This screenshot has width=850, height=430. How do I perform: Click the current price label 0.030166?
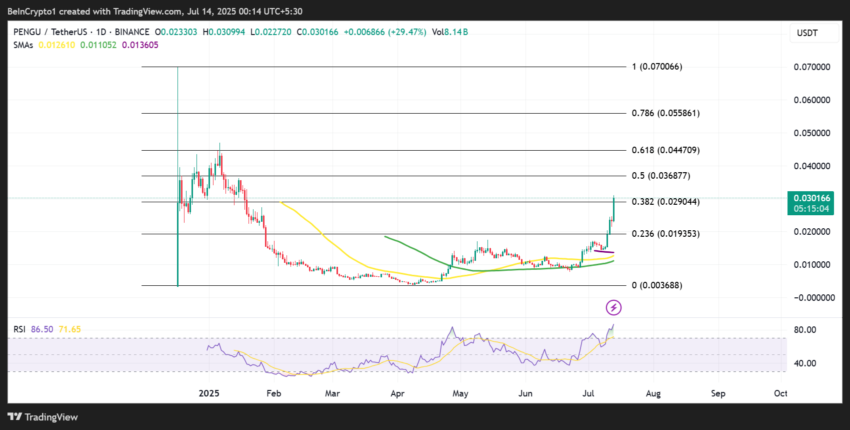coord(809,198)
